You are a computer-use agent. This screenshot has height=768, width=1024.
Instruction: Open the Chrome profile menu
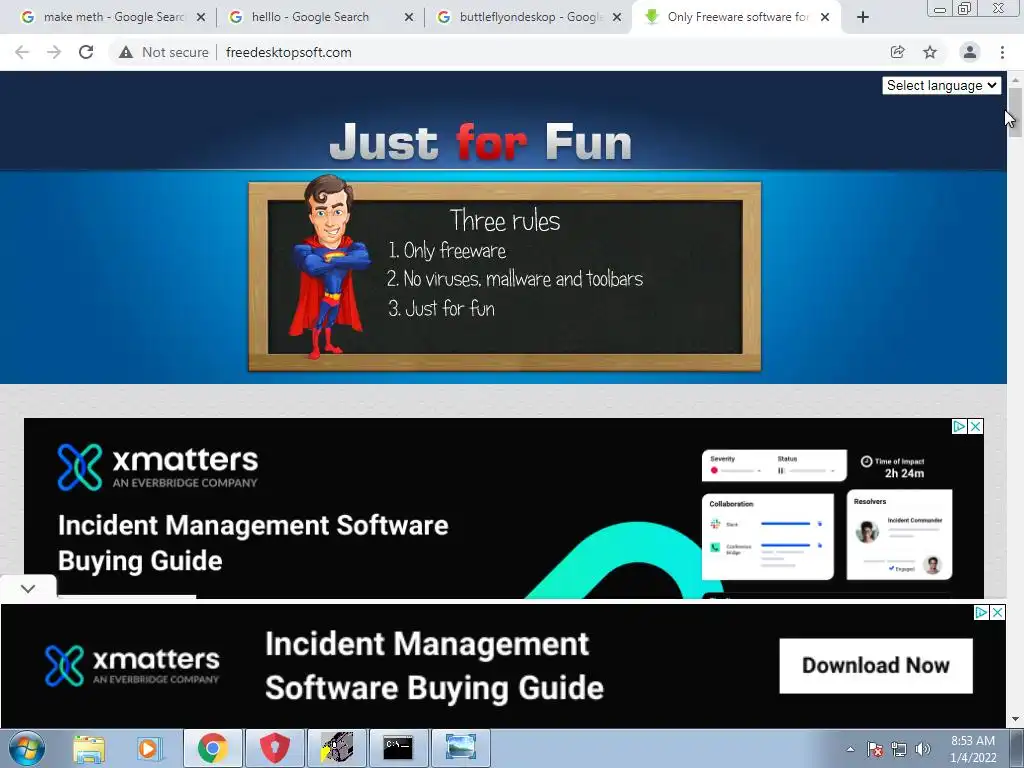970,52
